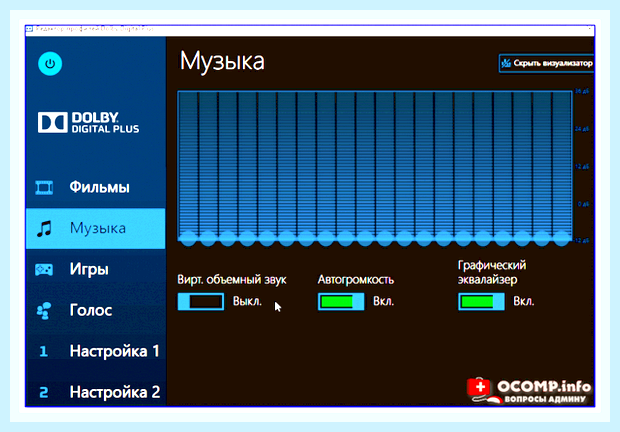
Task: Click the Dolby Digital Plus logo
Action: pyautogui.click(x=89, y=123)
